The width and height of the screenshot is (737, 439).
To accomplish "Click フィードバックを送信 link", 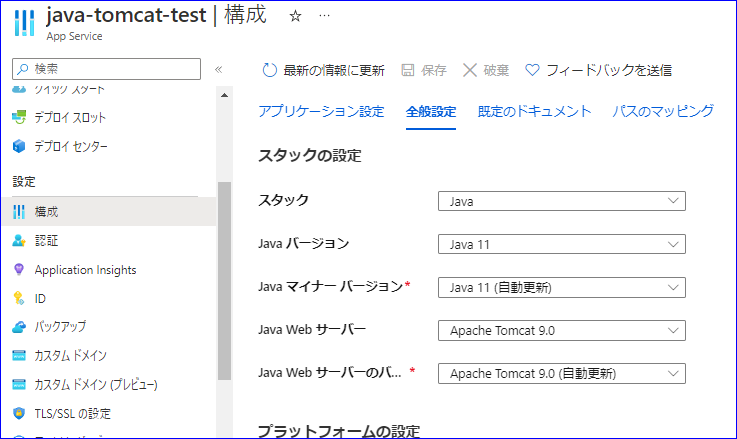I will 609,71.
